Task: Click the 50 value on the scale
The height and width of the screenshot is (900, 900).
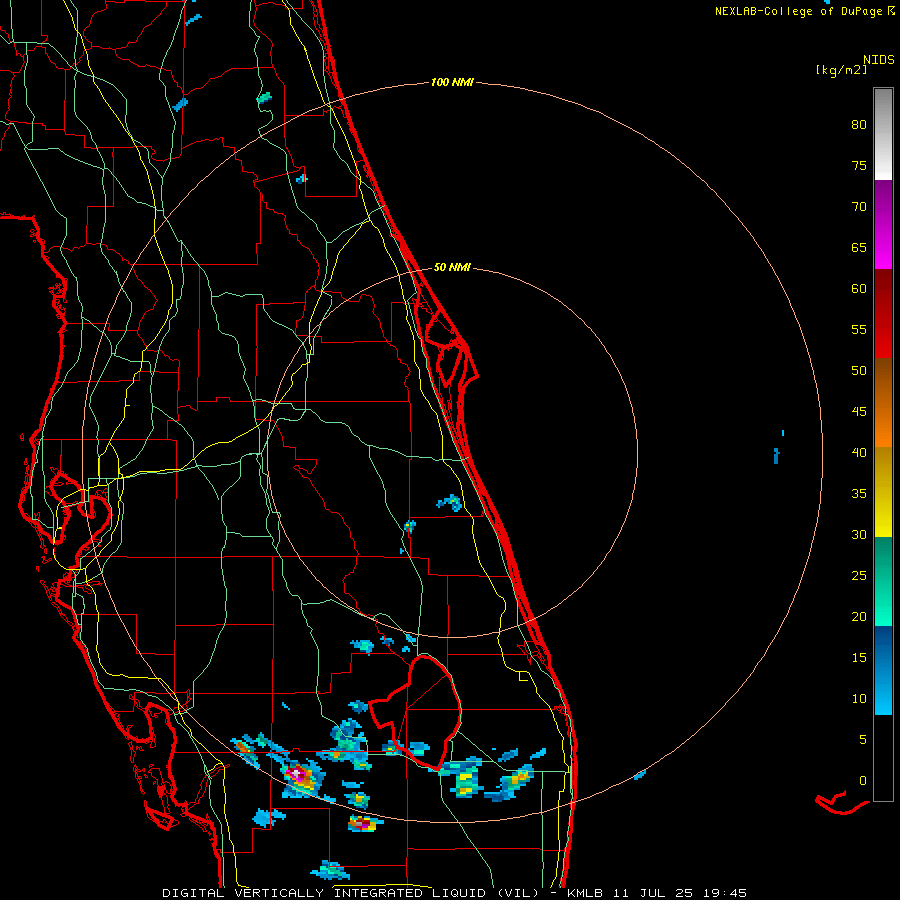Action: click(x=859, y=370)
